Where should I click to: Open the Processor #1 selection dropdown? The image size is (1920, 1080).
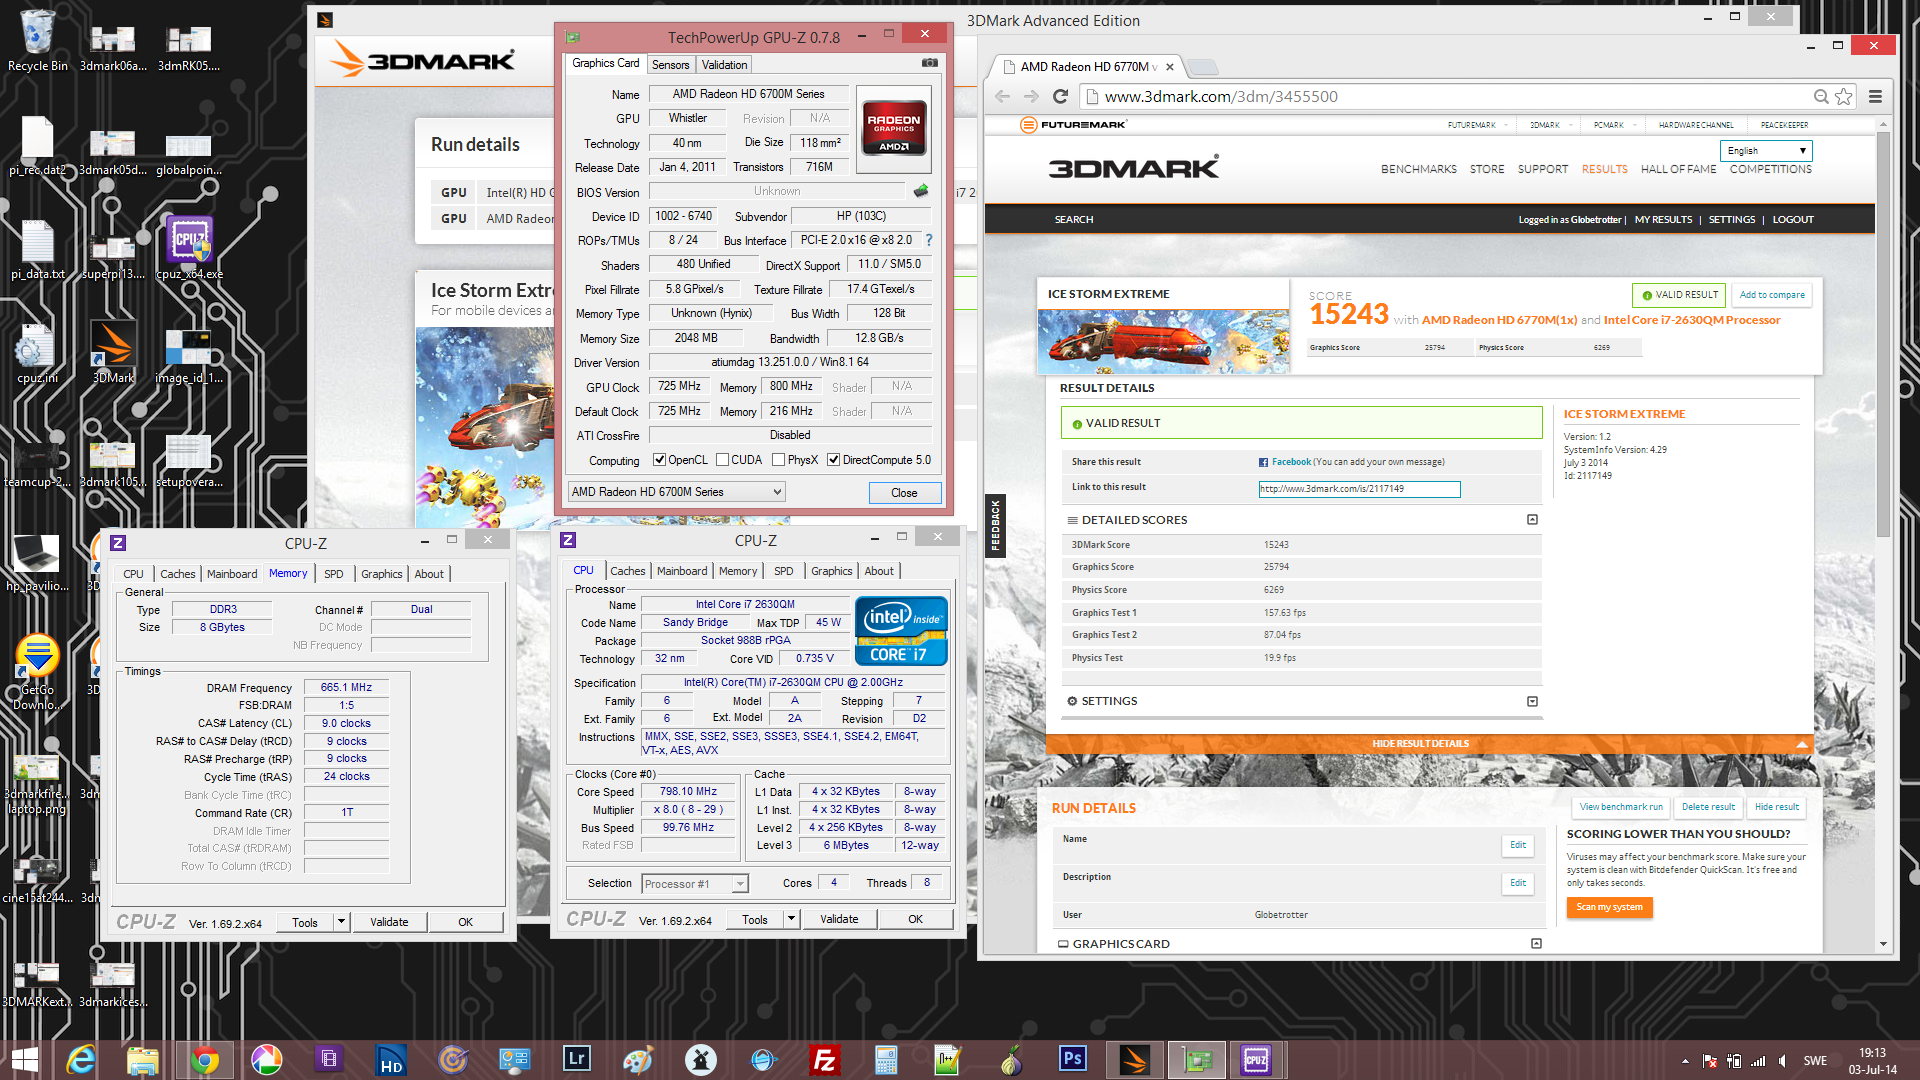pyautogui.click(x=695, y=884)
